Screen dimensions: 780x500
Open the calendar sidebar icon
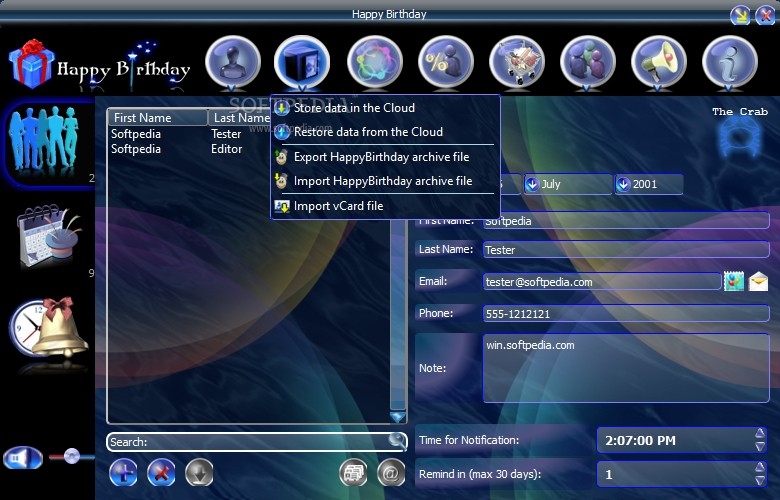(x=48, y=236)
